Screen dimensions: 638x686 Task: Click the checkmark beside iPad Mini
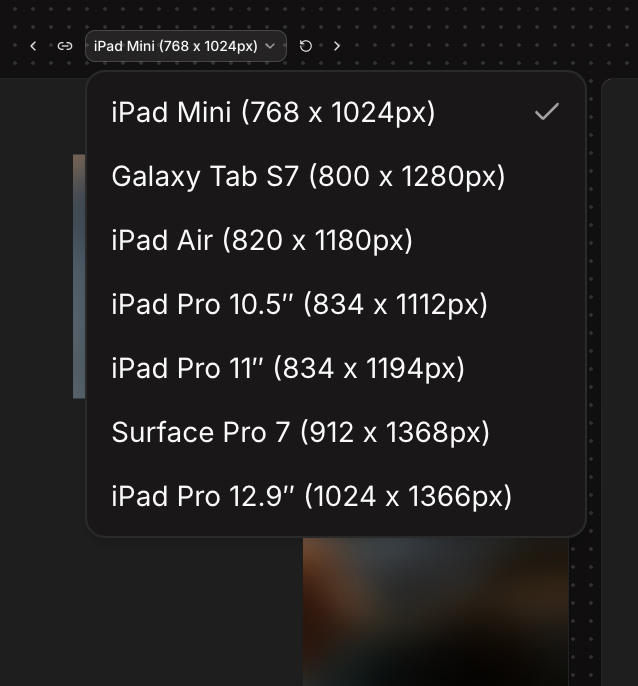[546, 112]
